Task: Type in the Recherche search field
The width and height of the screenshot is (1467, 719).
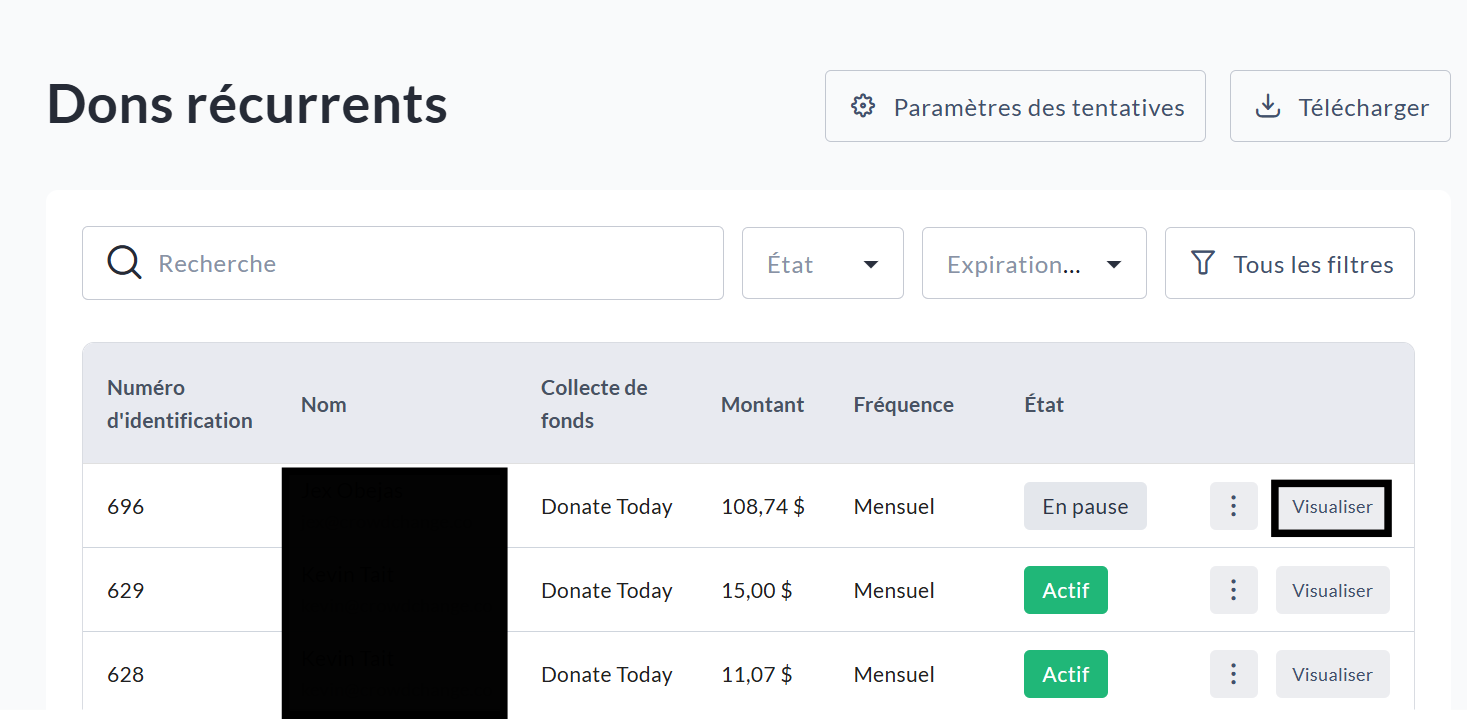Action: click(430, 263)
